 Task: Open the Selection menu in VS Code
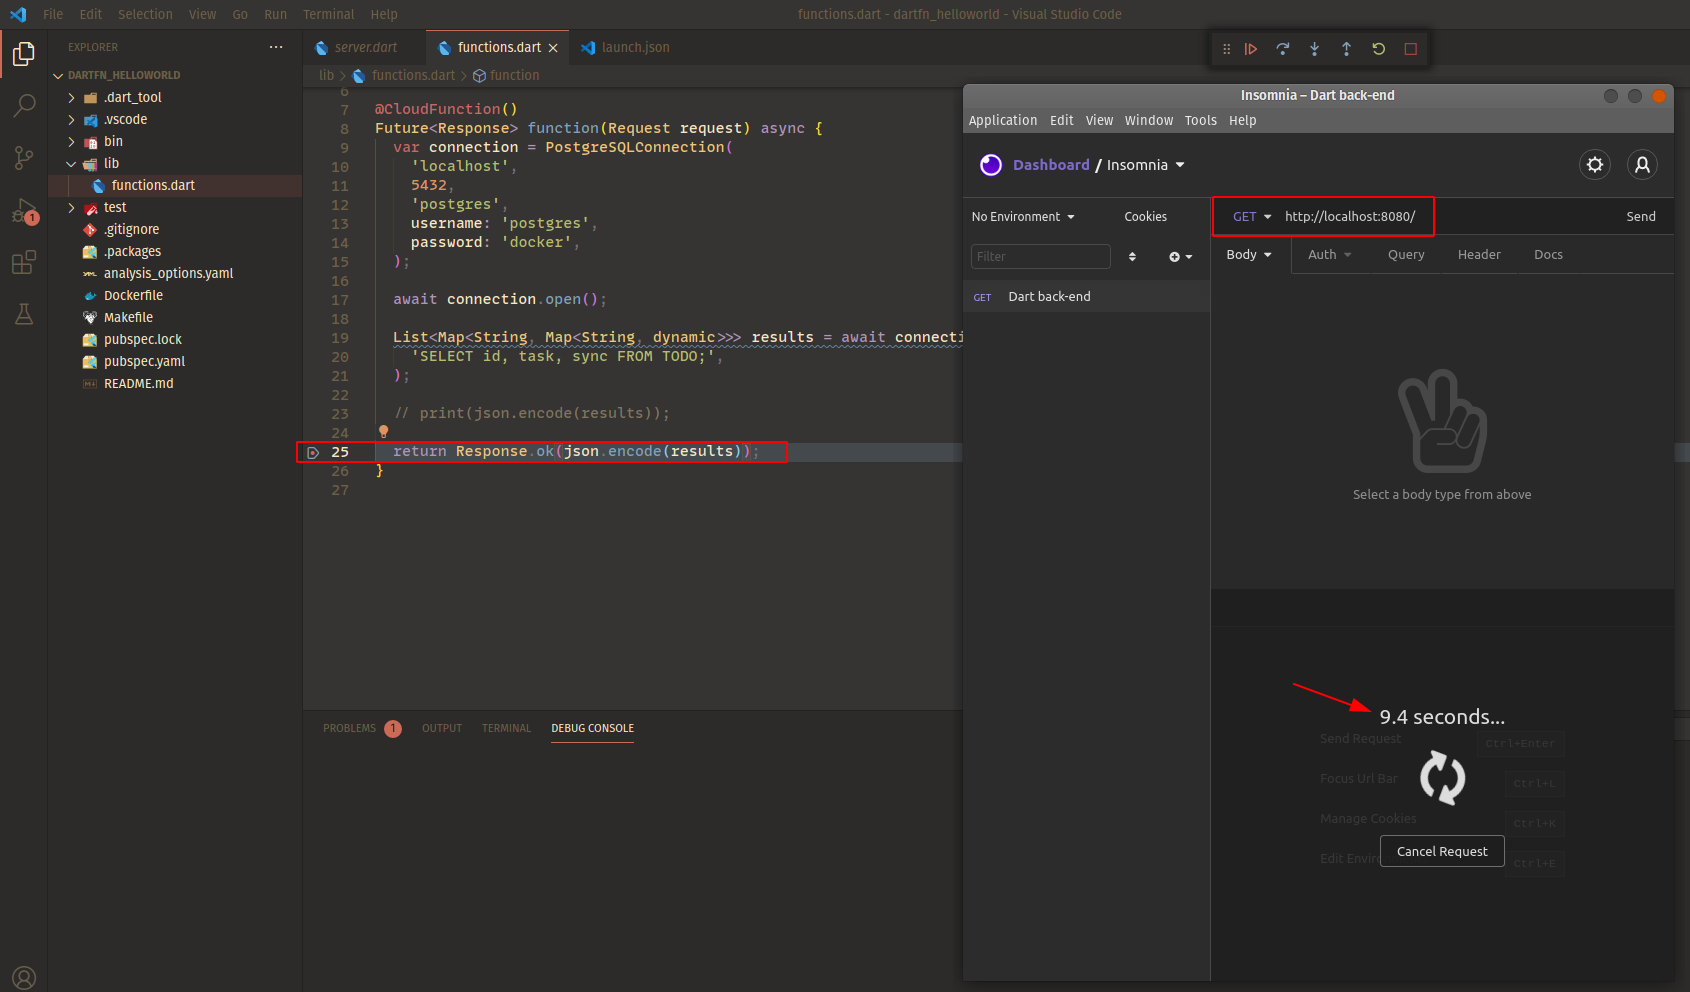click(145, 14)
